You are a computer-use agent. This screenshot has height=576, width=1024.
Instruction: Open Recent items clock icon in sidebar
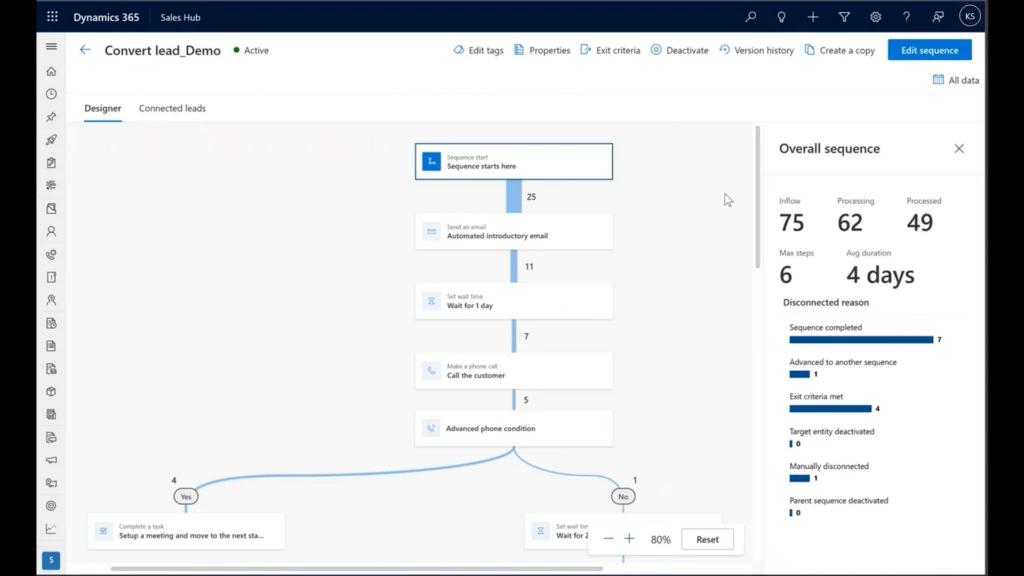tap(51, 94)
